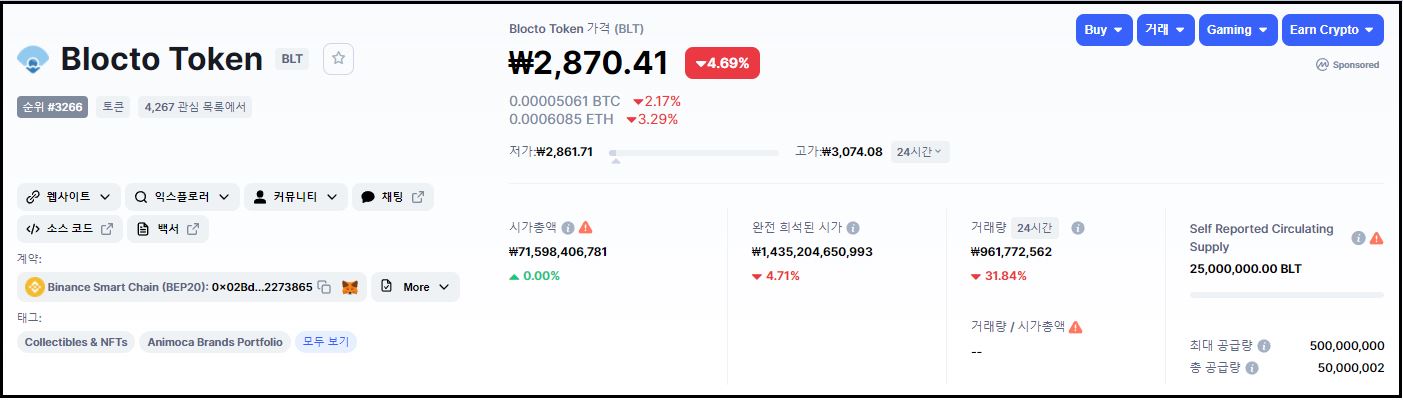The image size is (1403, 400).
Task: Open the 백서 whitepaper link
Action: (x=167, y=229)
